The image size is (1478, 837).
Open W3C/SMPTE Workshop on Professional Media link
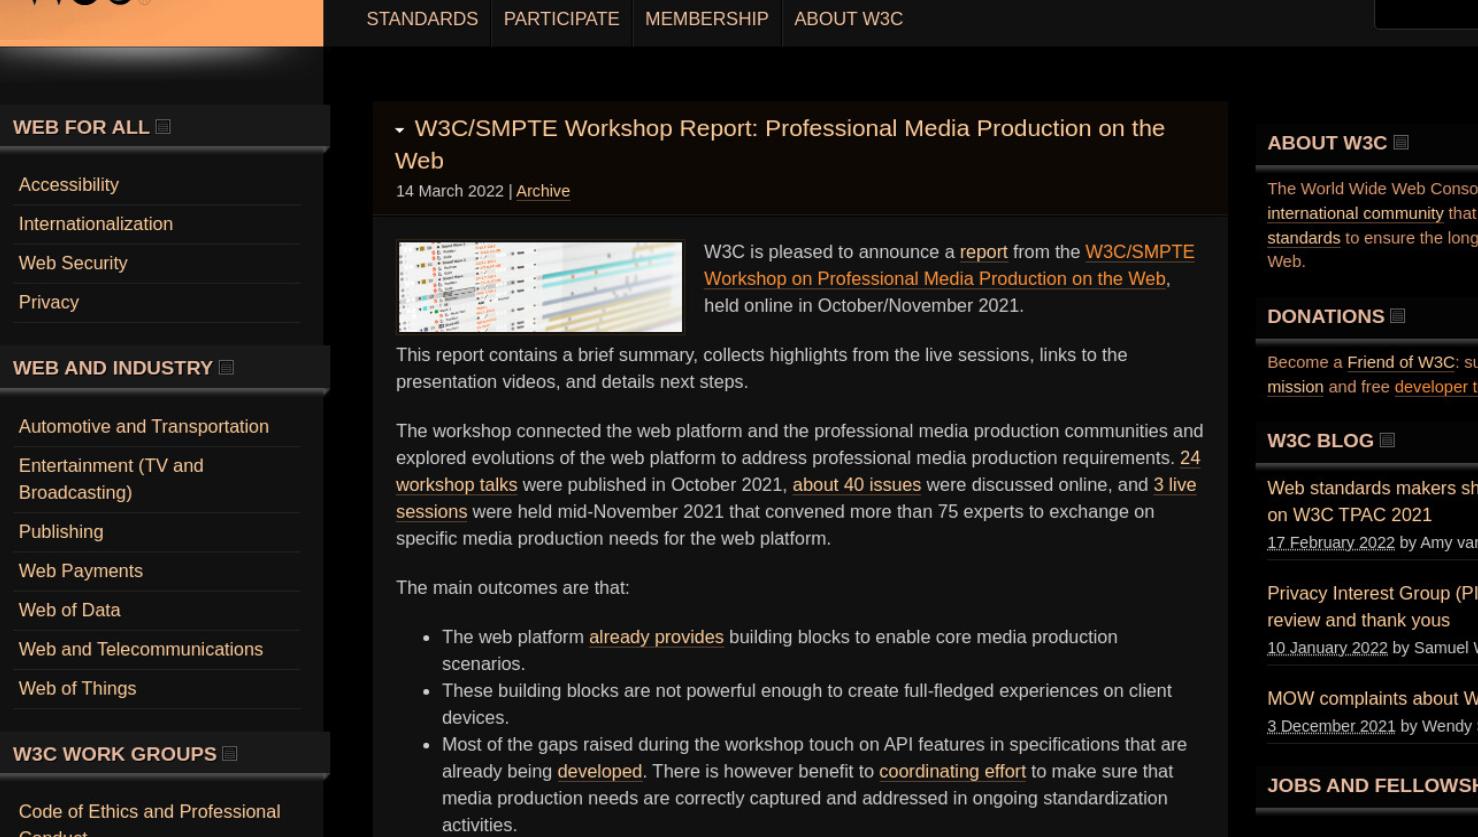coord(948,265)
